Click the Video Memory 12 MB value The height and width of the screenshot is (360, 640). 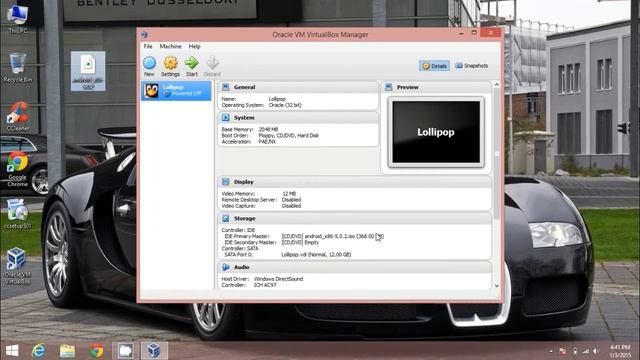click(x=289, y=194)
